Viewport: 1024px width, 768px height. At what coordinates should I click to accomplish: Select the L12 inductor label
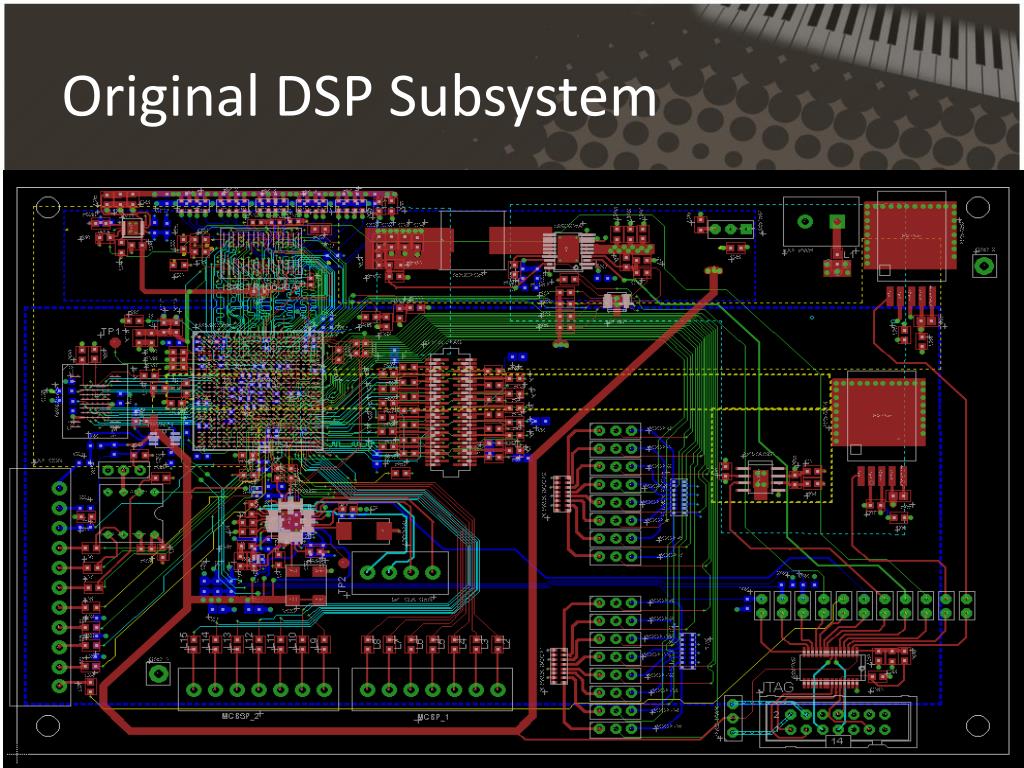pos(249,641)
